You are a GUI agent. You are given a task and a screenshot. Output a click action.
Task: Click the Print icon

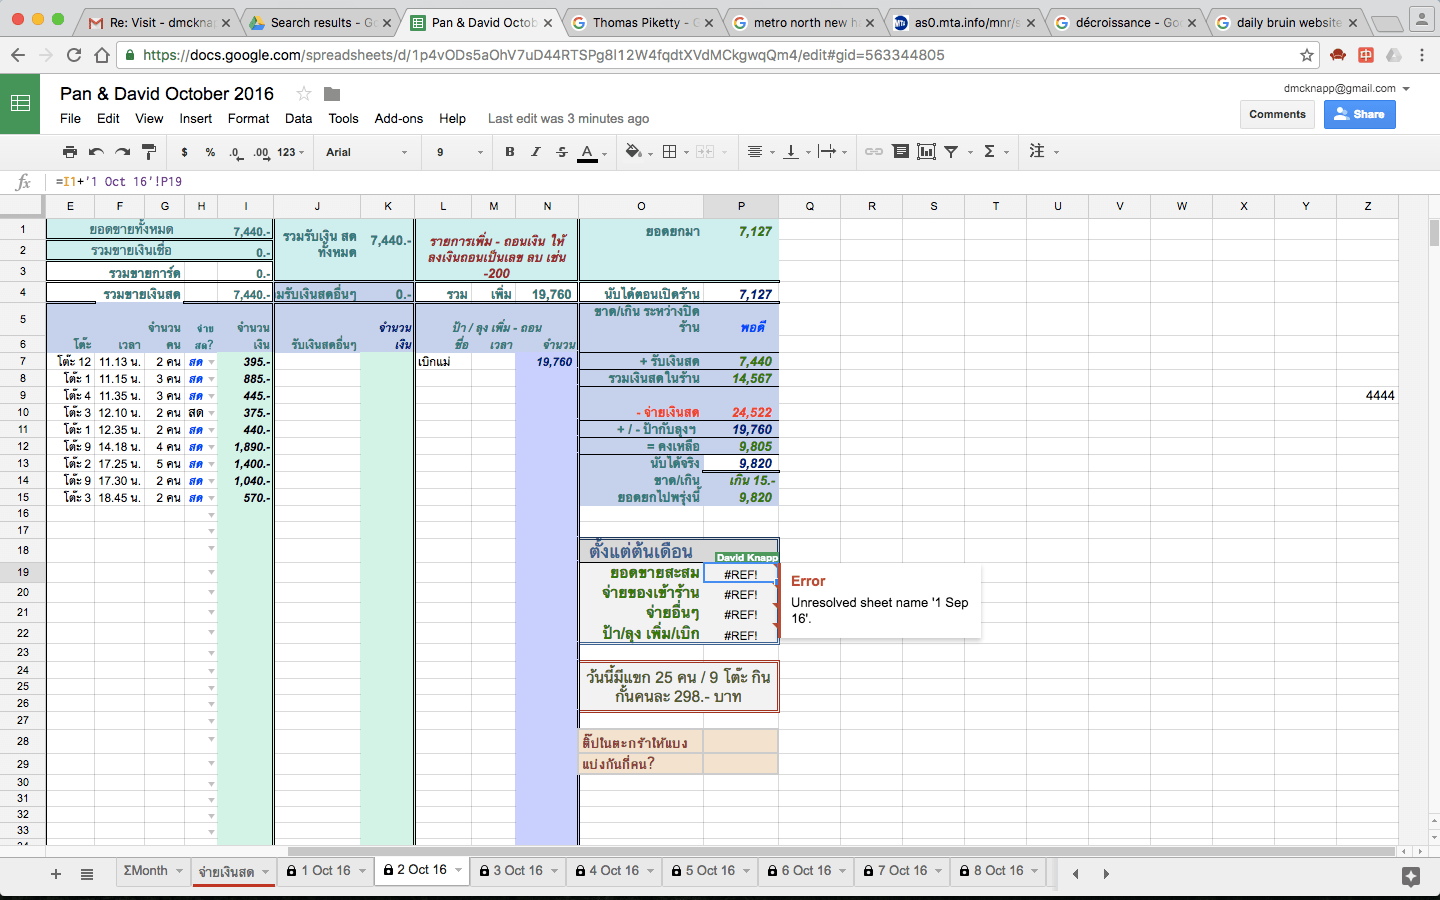[x=70, y=152]
